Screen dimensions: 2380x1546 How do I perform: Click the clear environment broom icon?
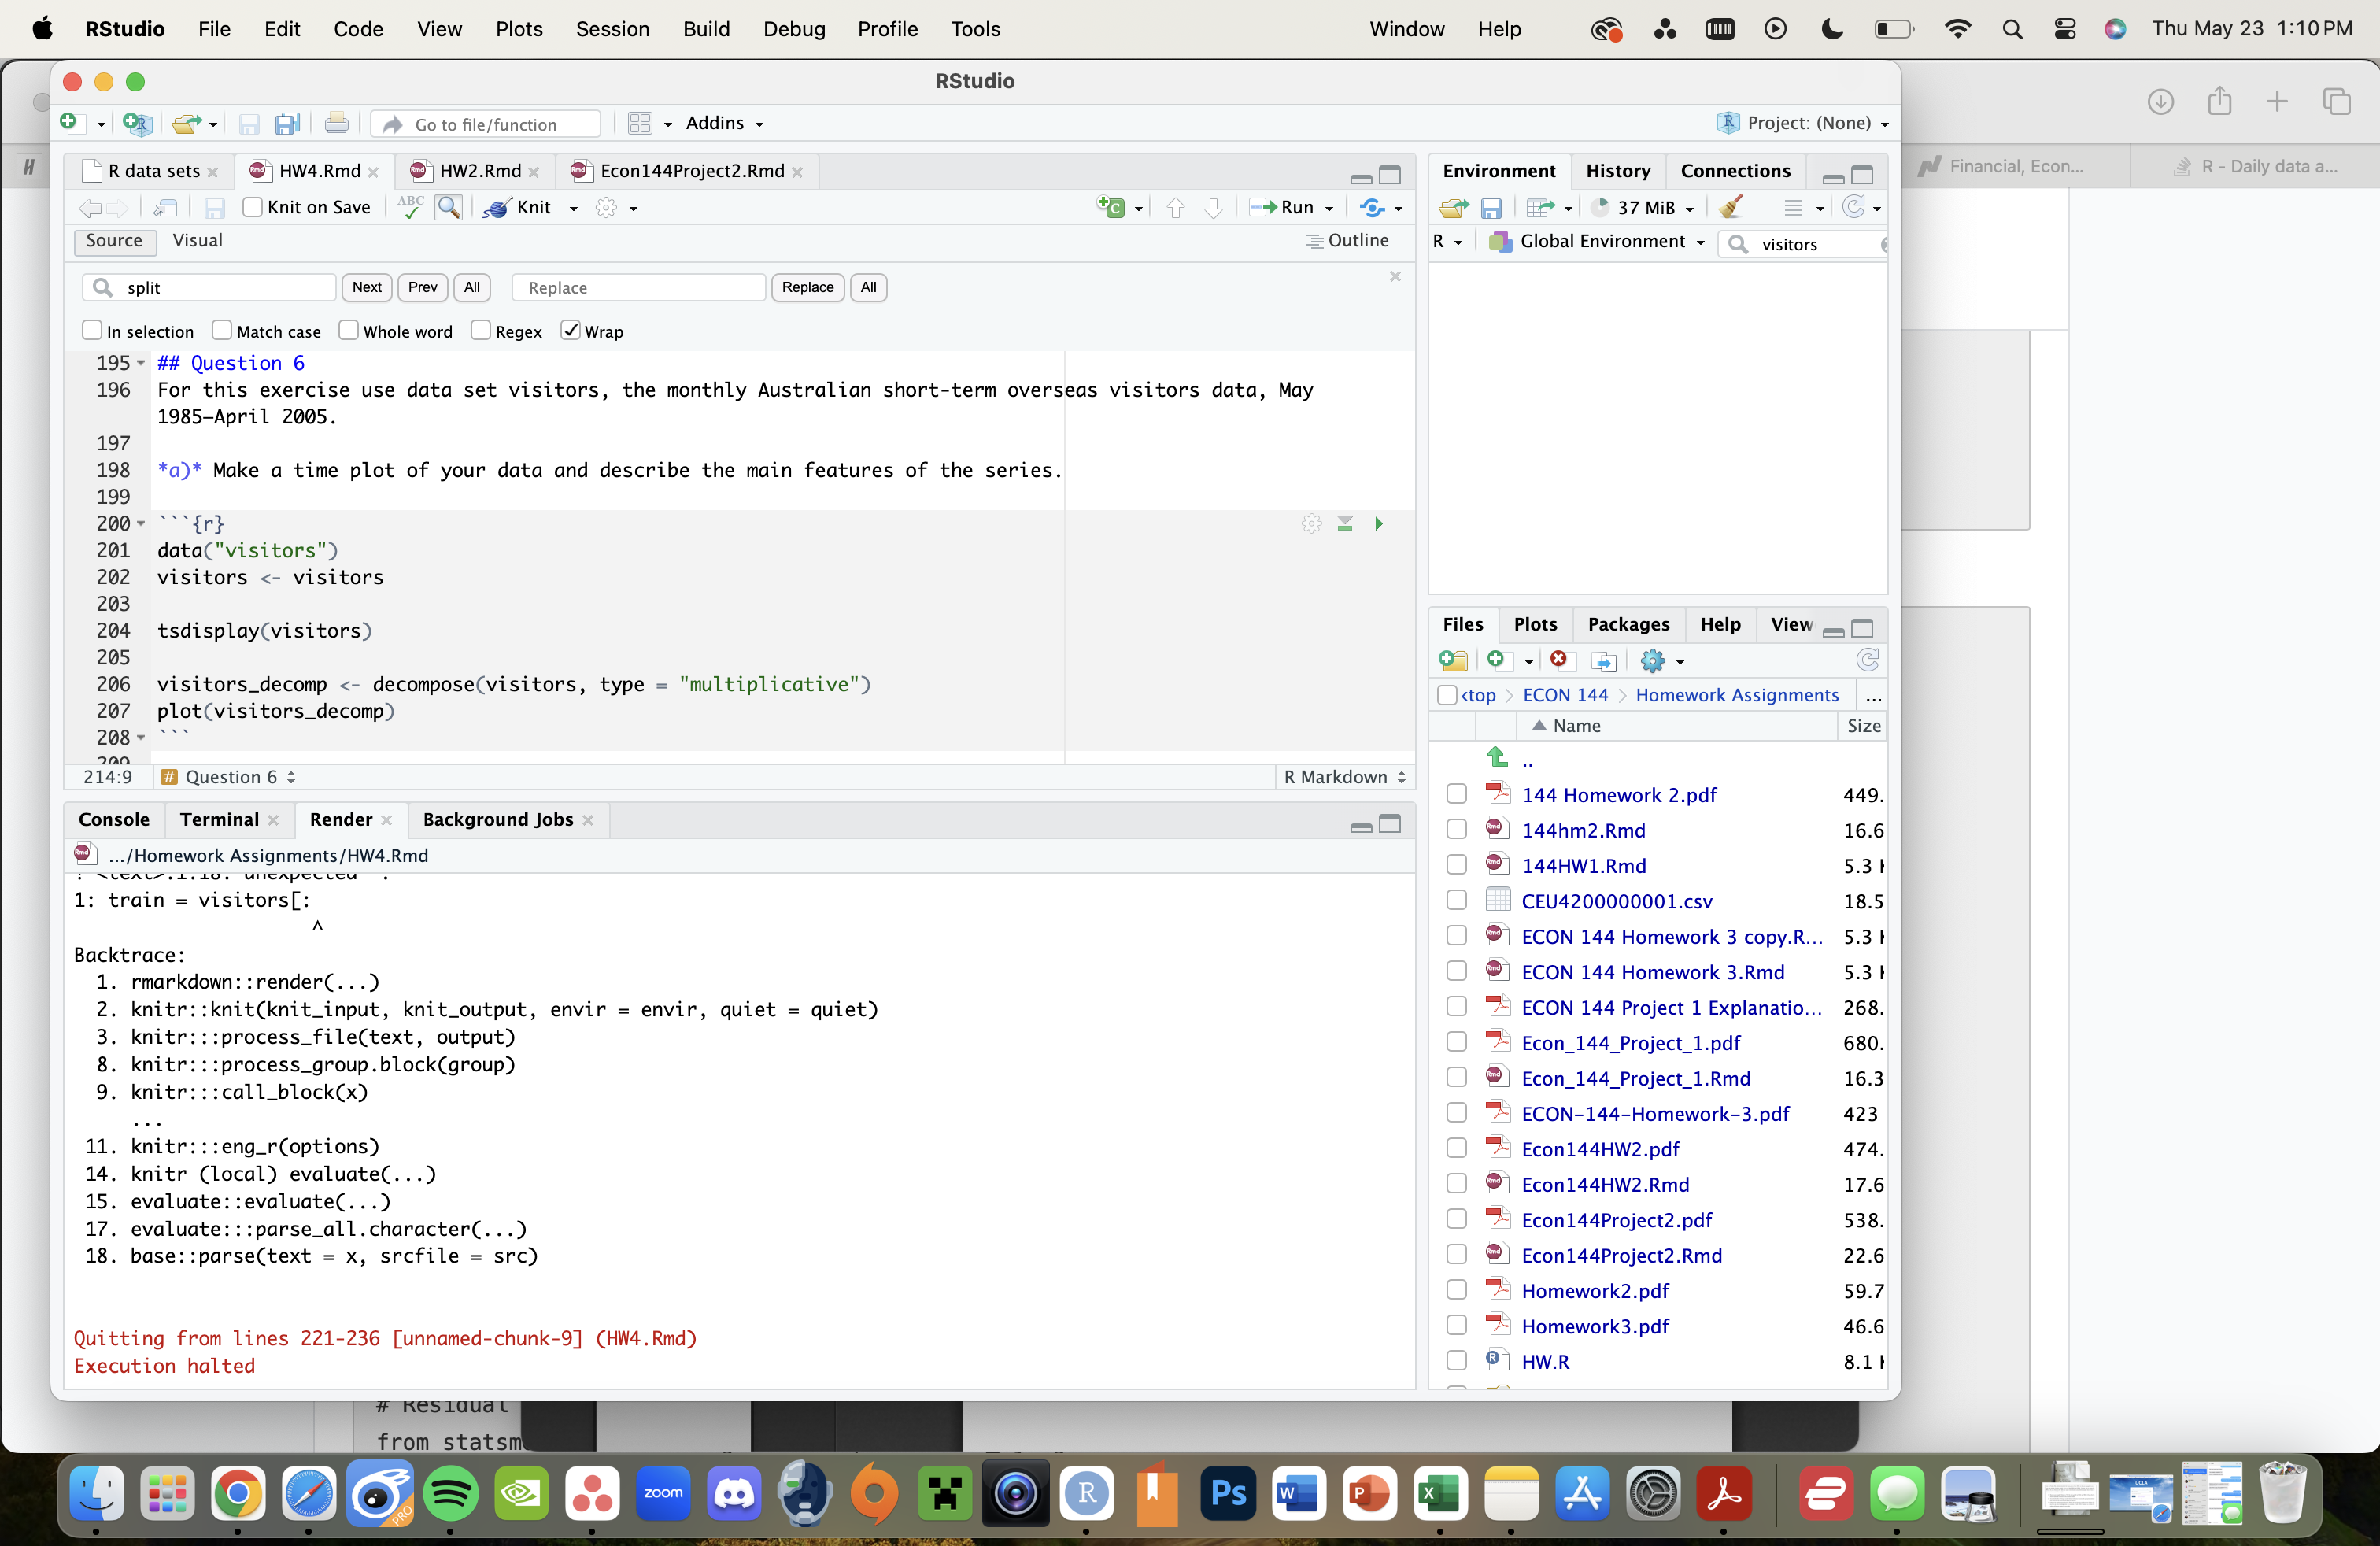(x=1731, y=207)
